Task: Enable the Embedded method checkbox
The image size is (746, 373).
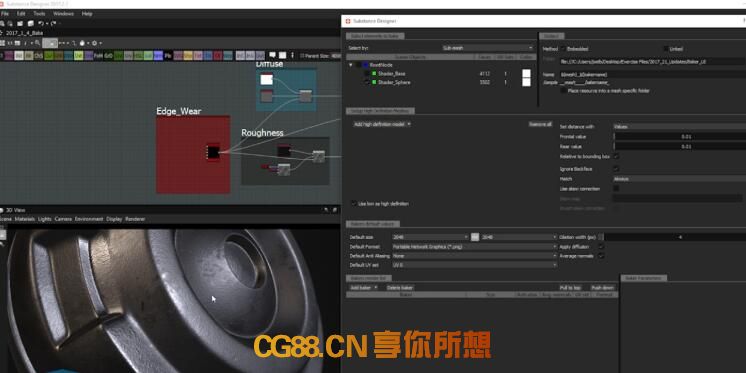Action: (x=563, y=49)
